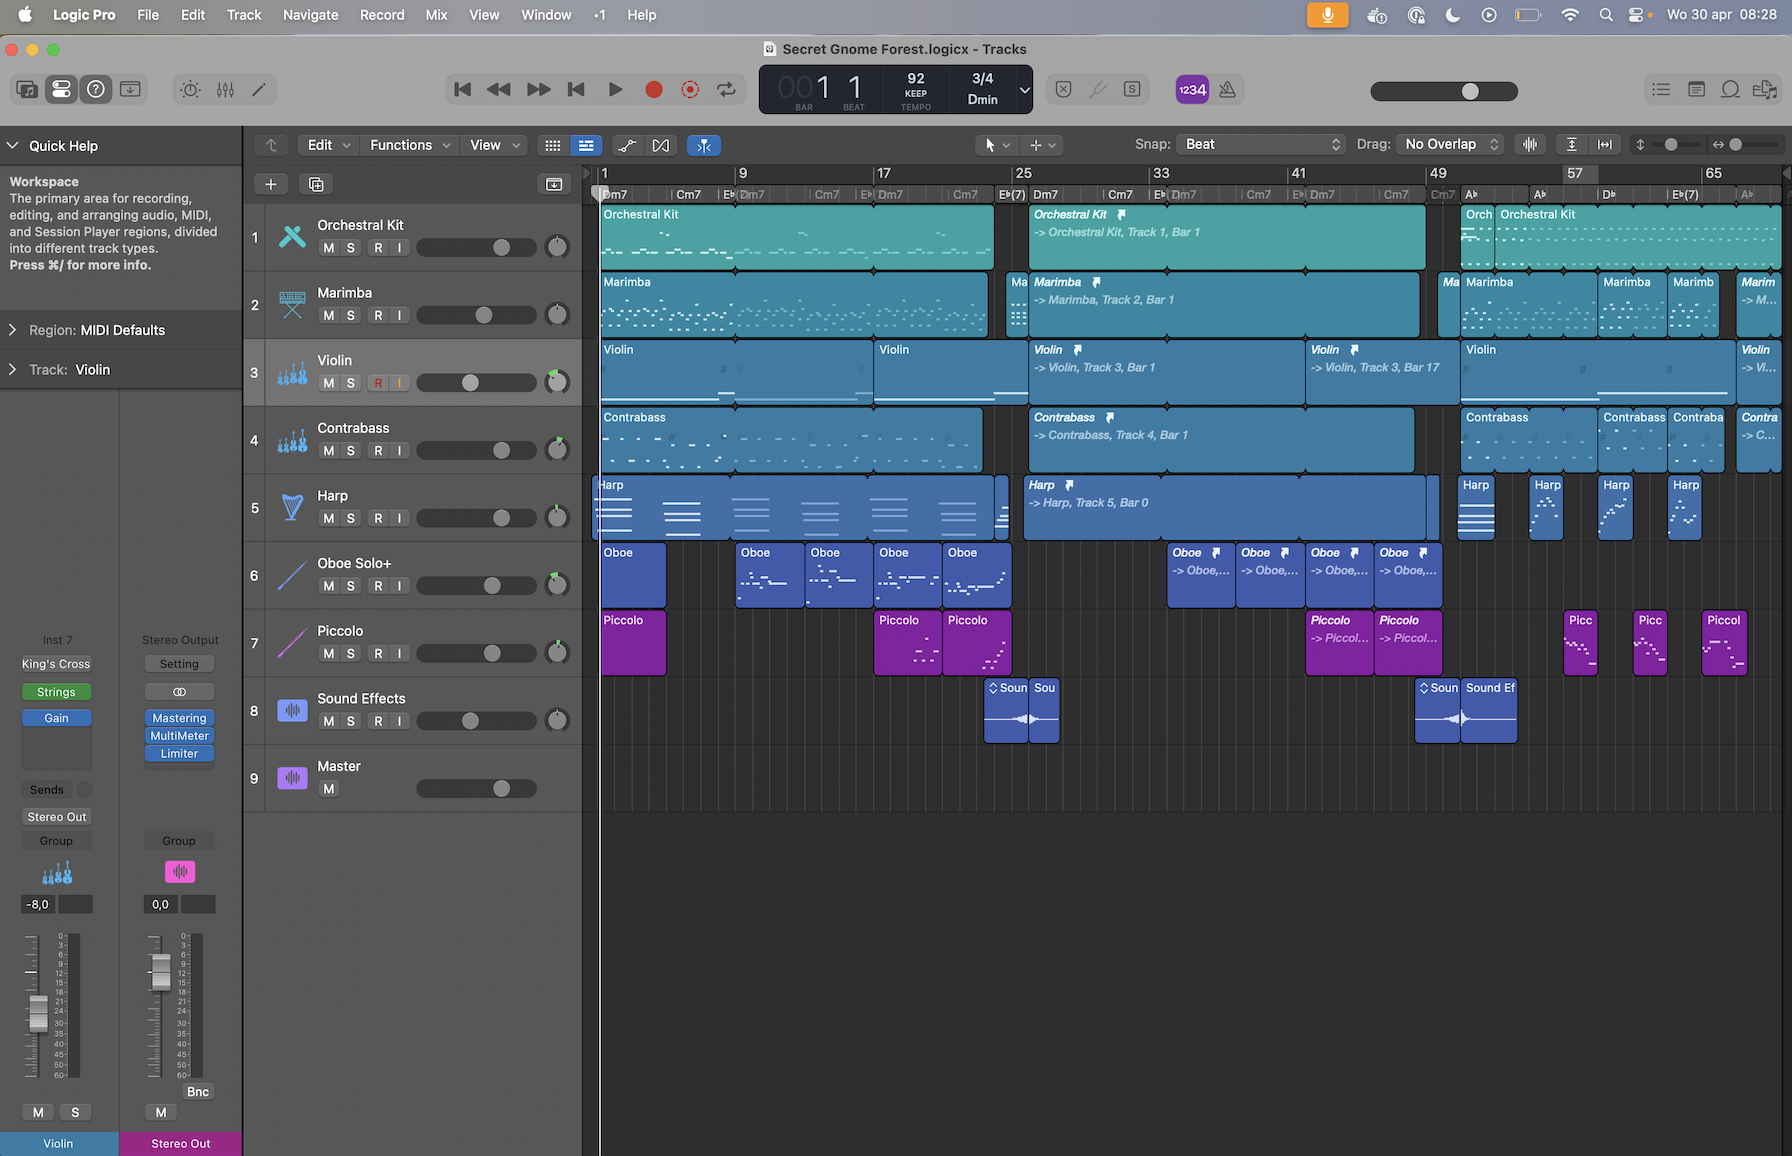Toggle the Metronome icon
This screenshot has height=1156, width=1792.
click(x=1227, y=89)
